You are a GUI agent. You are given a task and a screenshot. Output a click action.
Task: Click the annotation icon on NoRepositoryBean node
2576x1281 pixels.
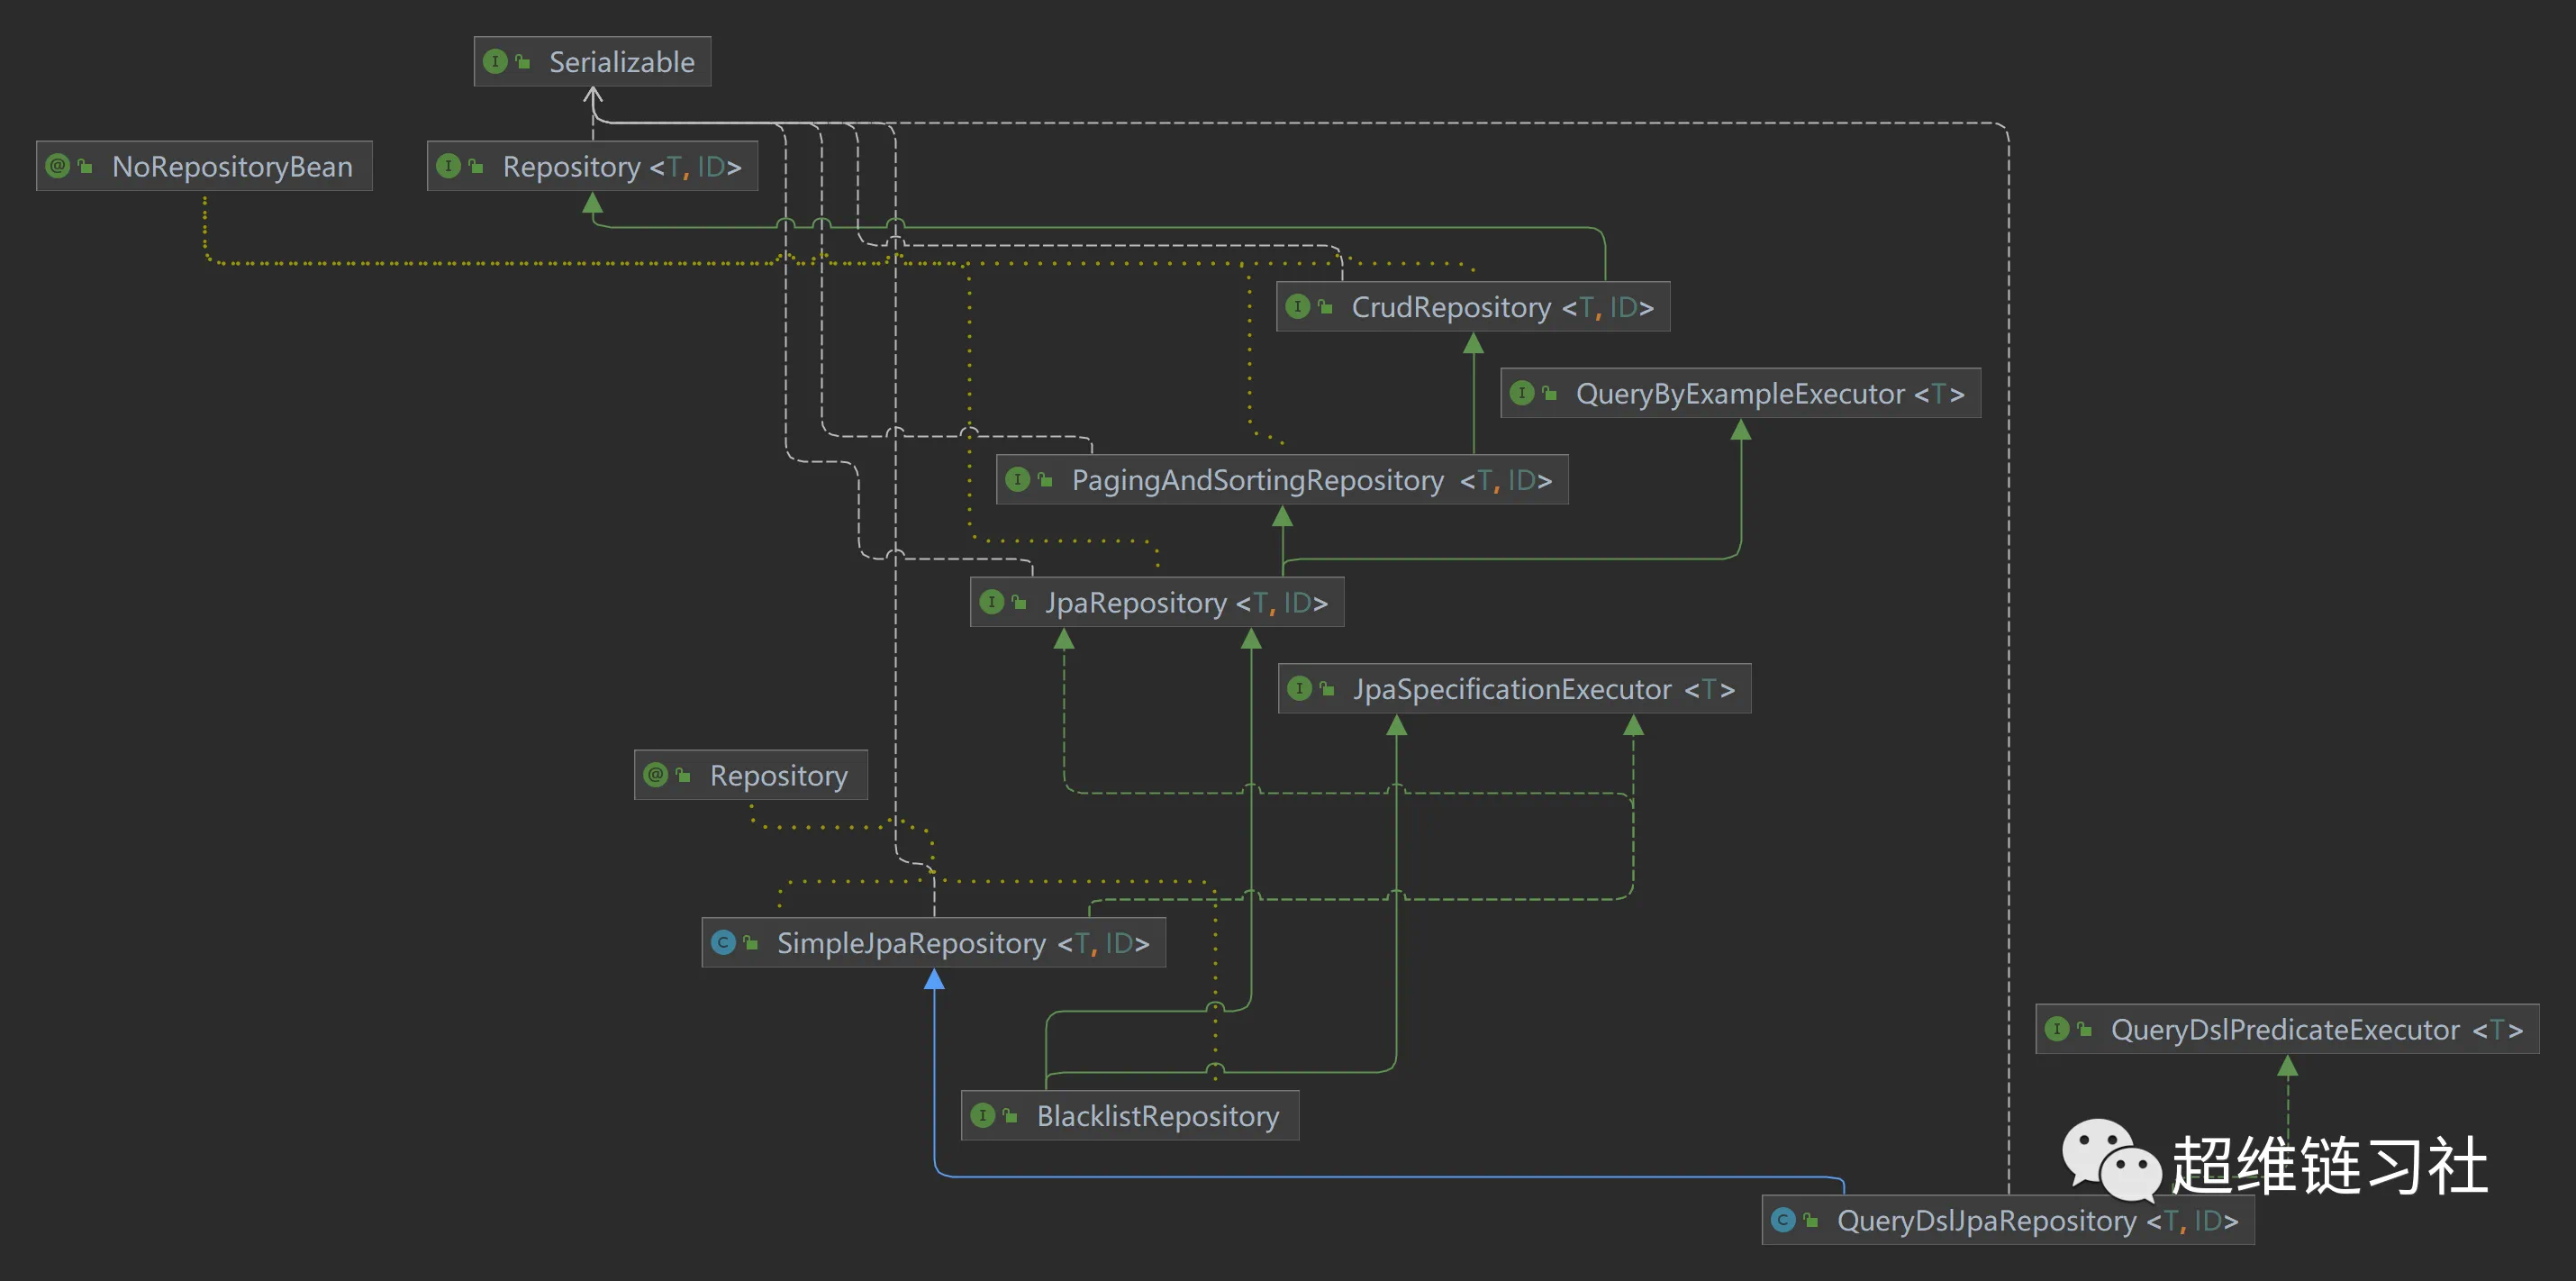(x=58, y=166)
